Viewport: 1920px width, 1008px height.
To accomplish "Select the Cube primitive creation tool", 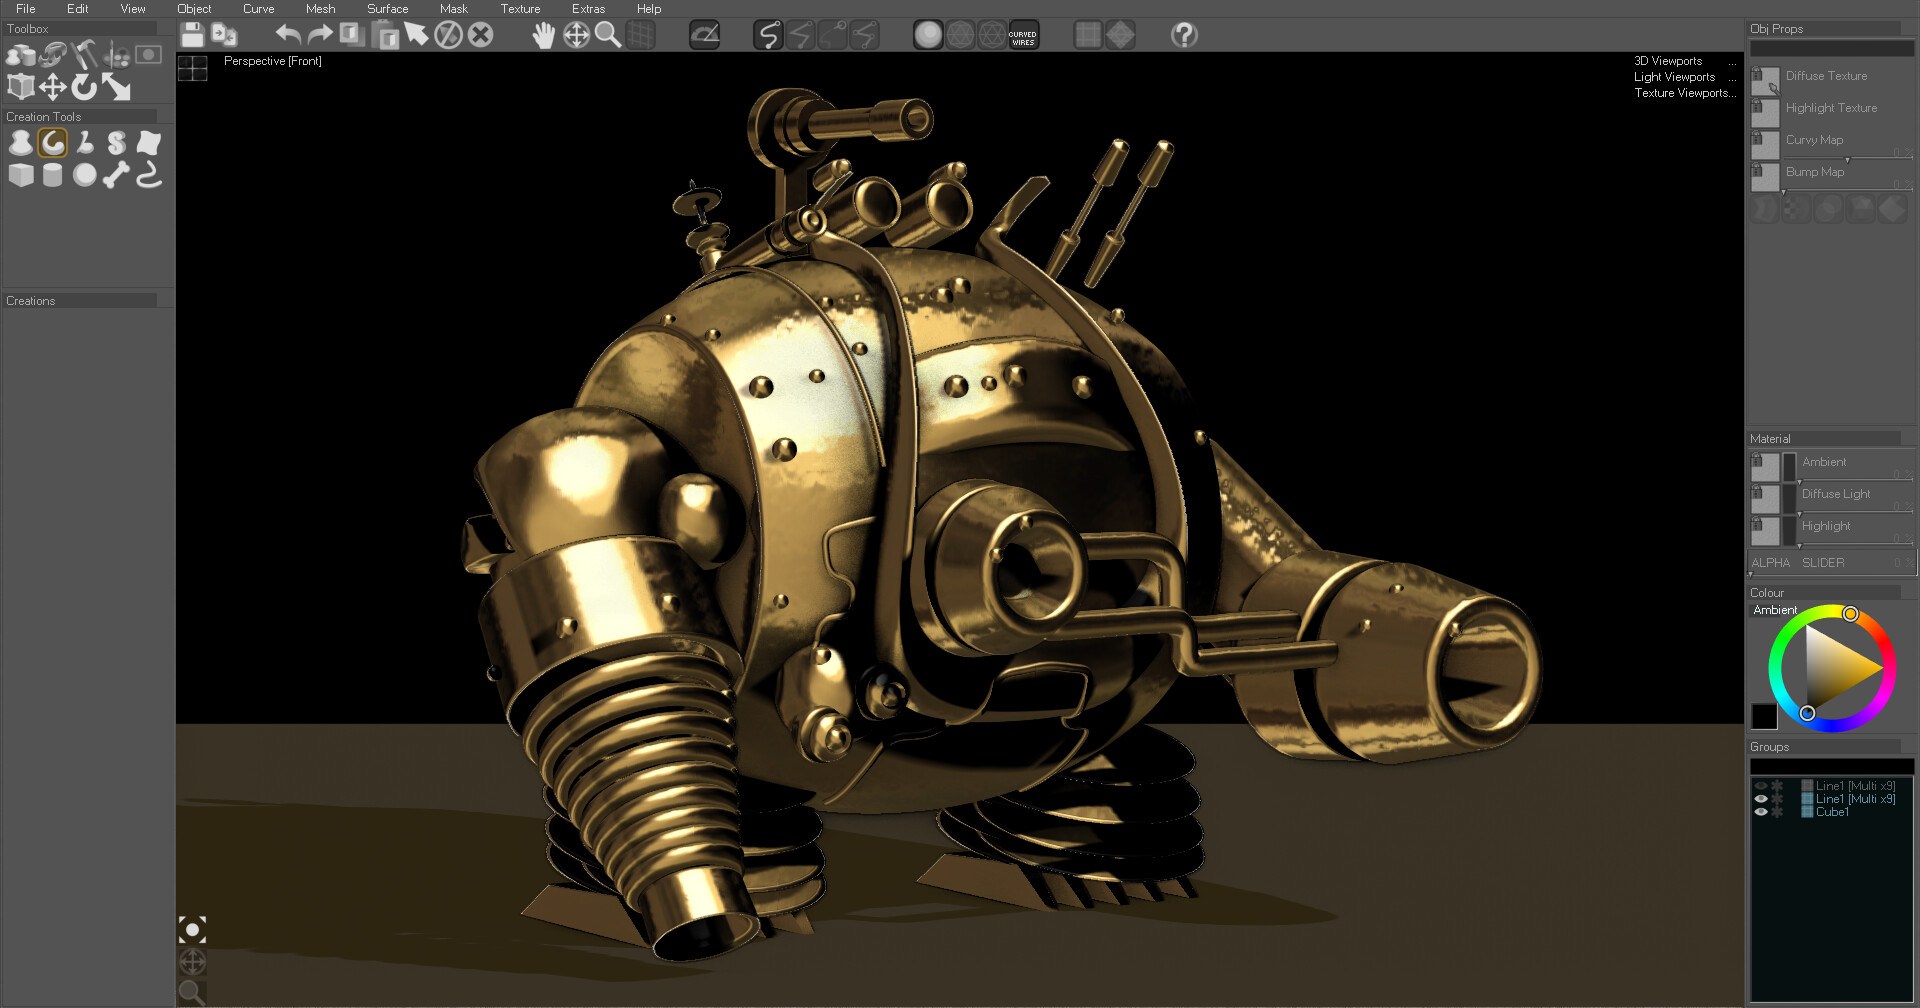I will pyautogui.click(x=20, y=176).
